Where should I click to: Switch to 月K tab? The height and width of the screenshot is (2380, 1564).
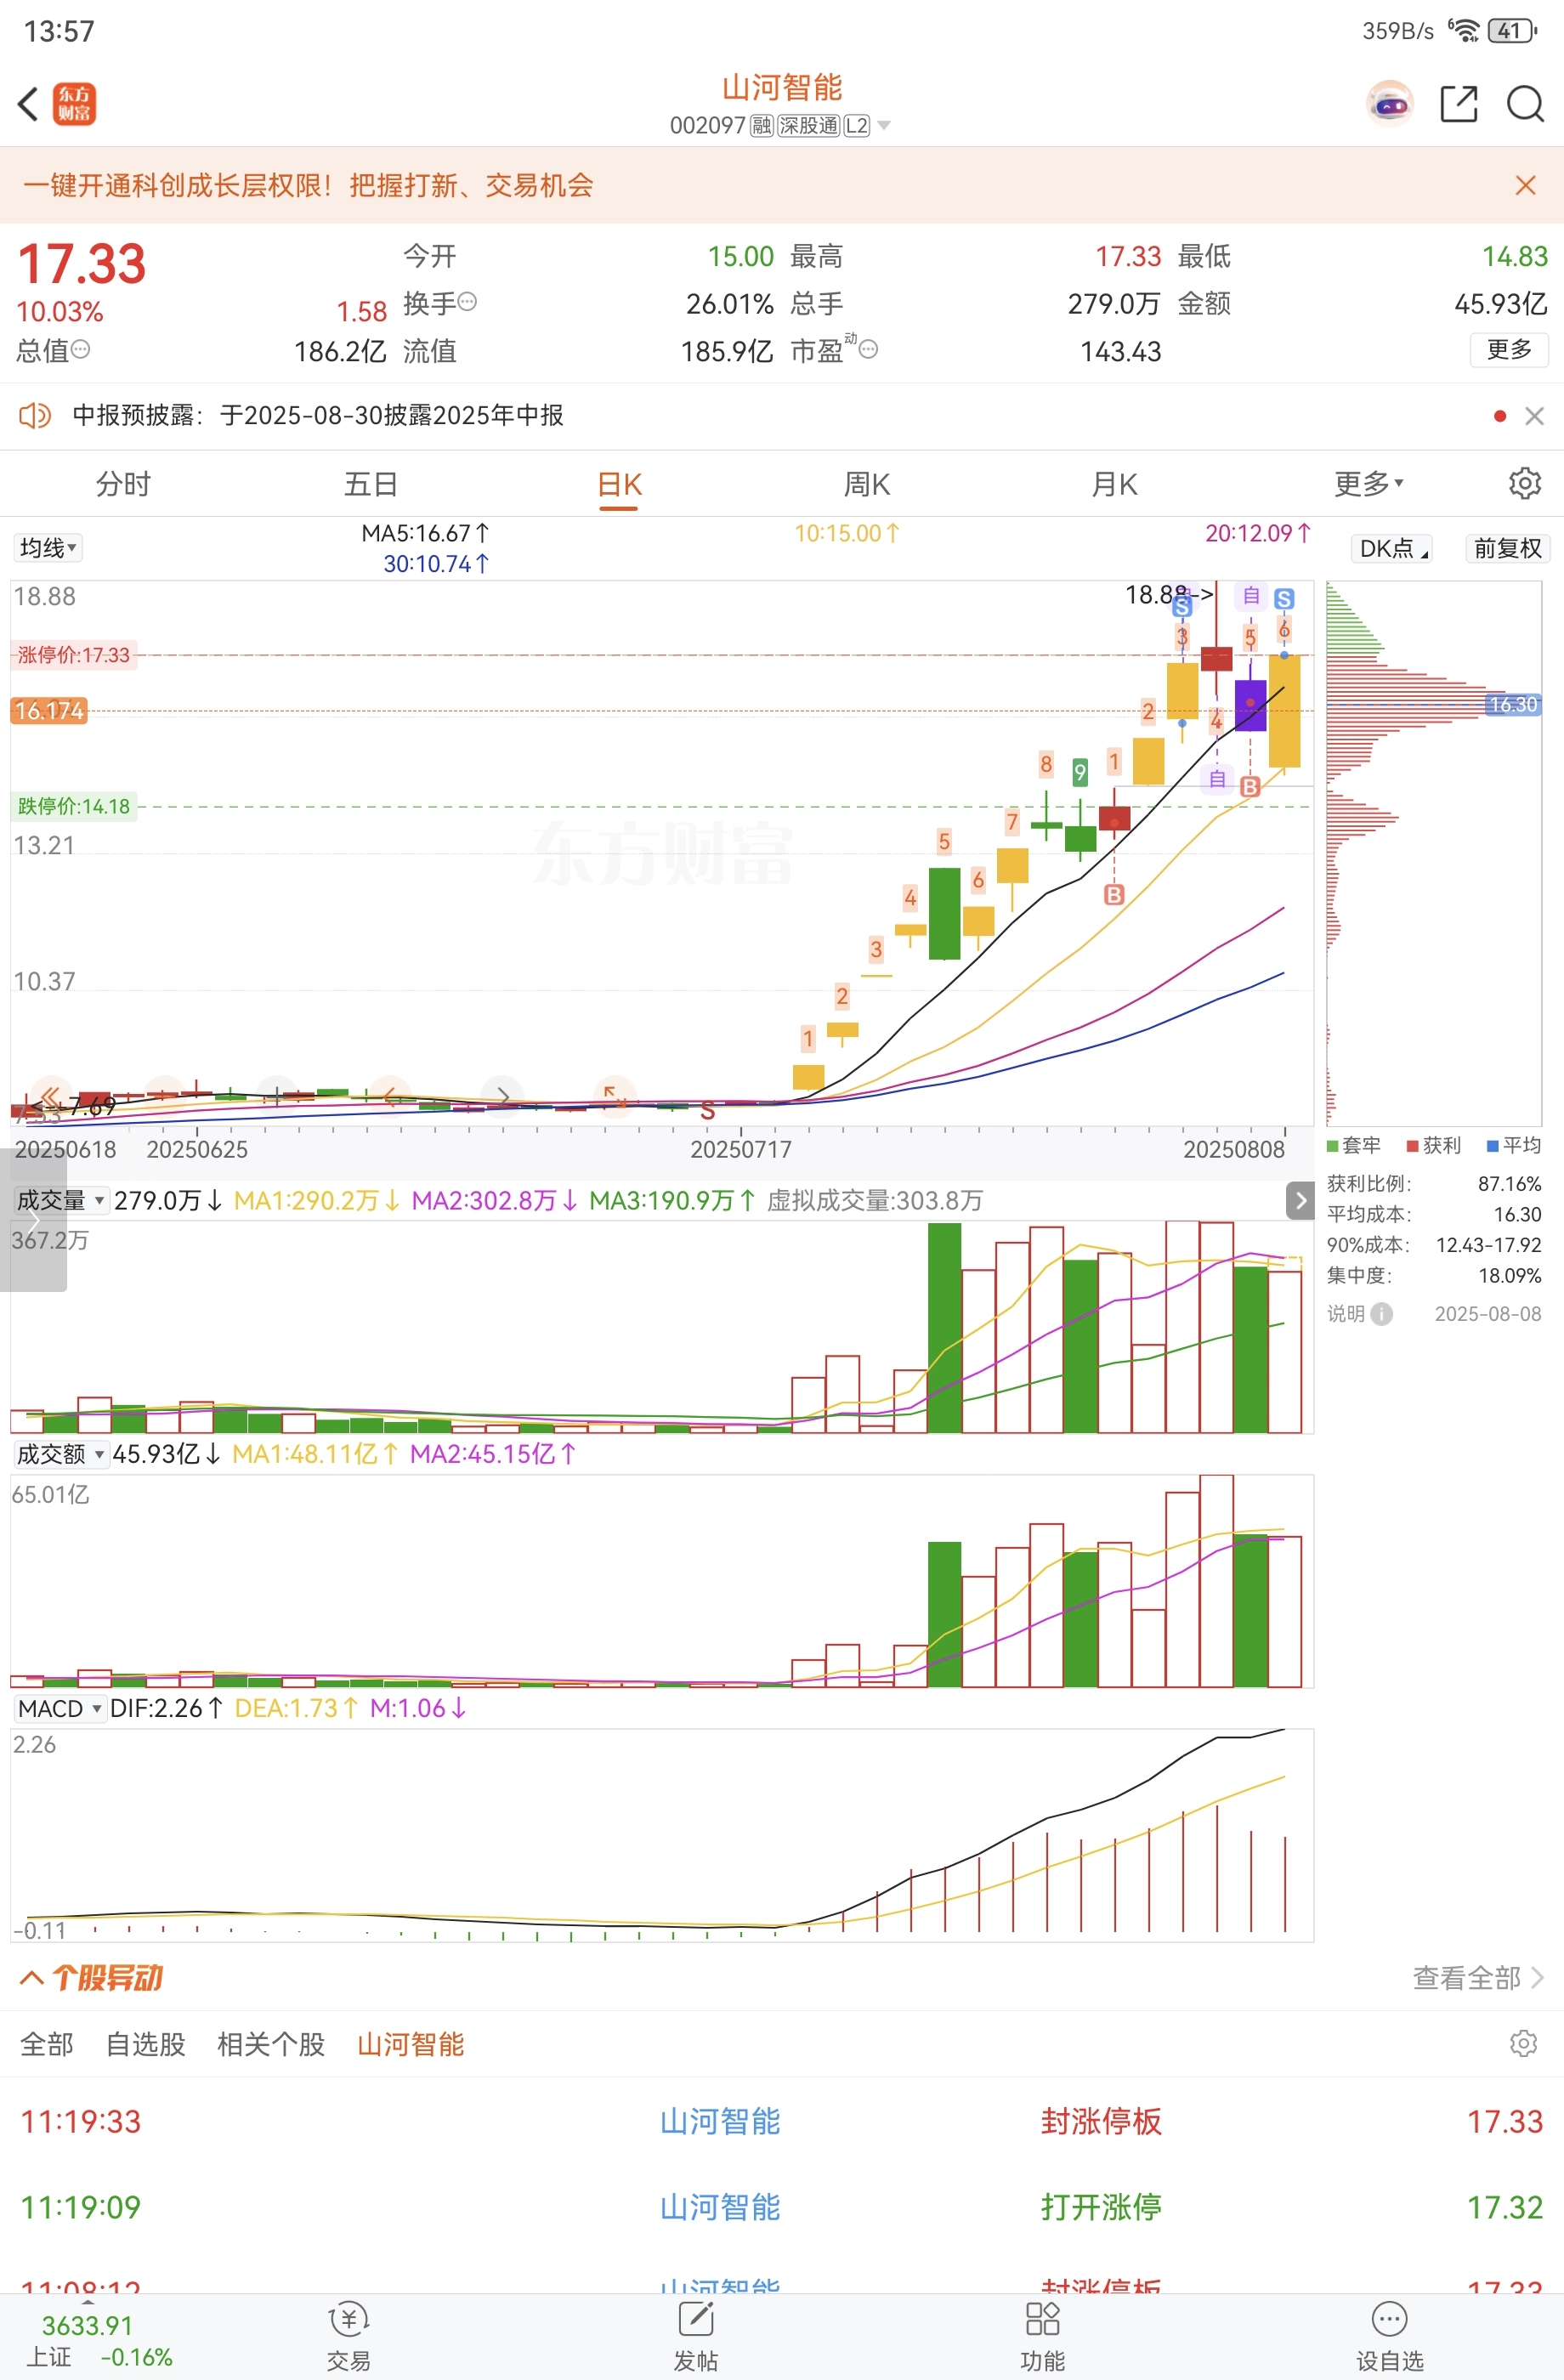(1115, 484)
